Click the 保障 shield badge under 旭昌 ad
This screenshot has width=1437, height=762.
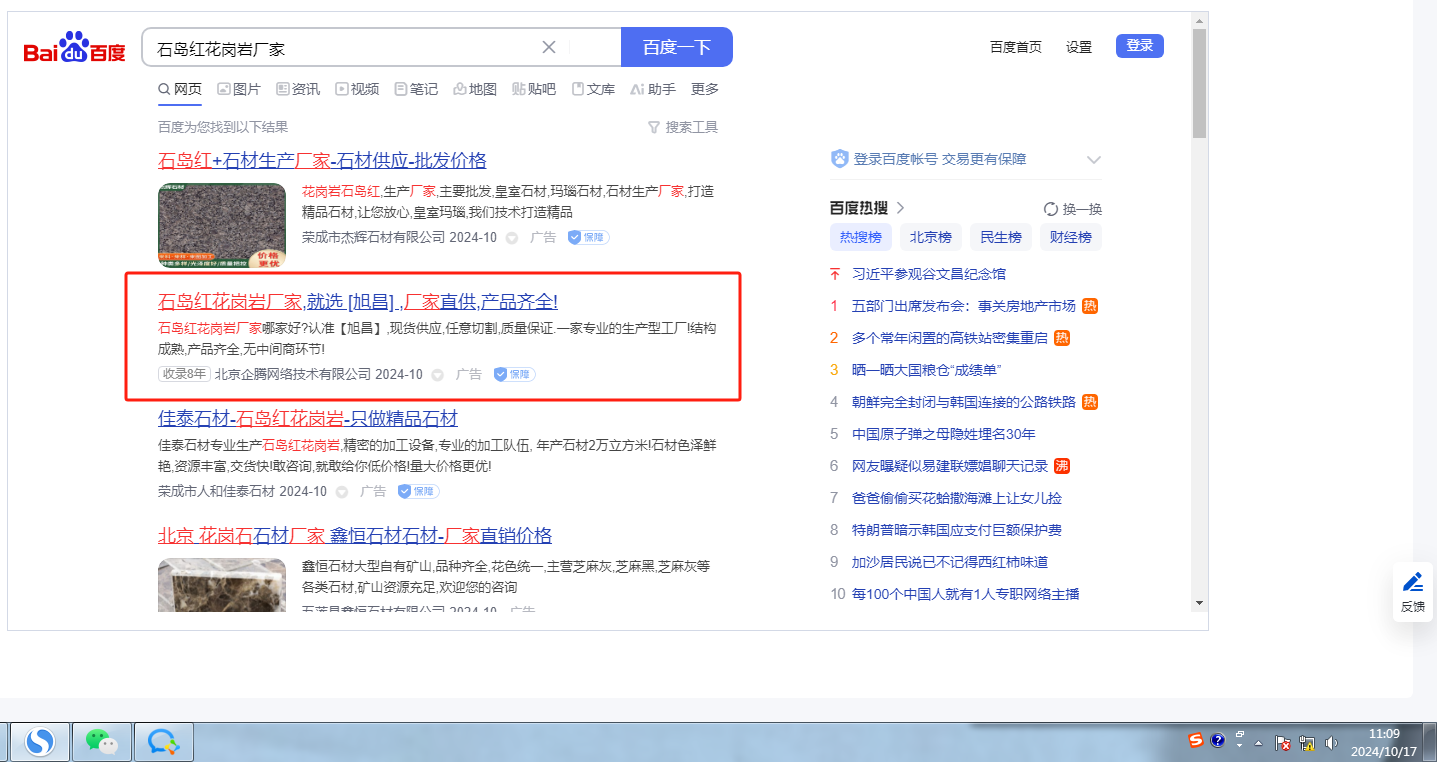514,374
